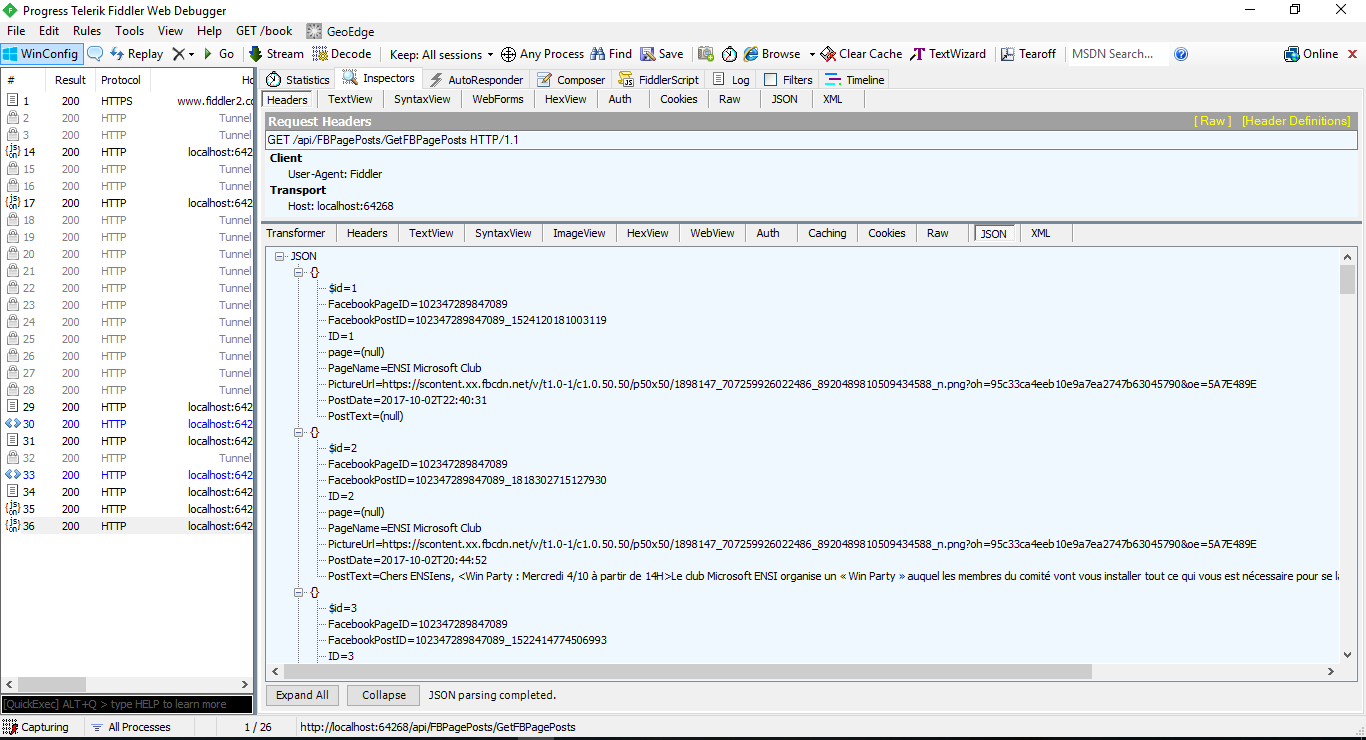This screenshot has height=740, width=1366.
Task: Open the Browse dropdown arrow
Action: [x=812, y=54]
